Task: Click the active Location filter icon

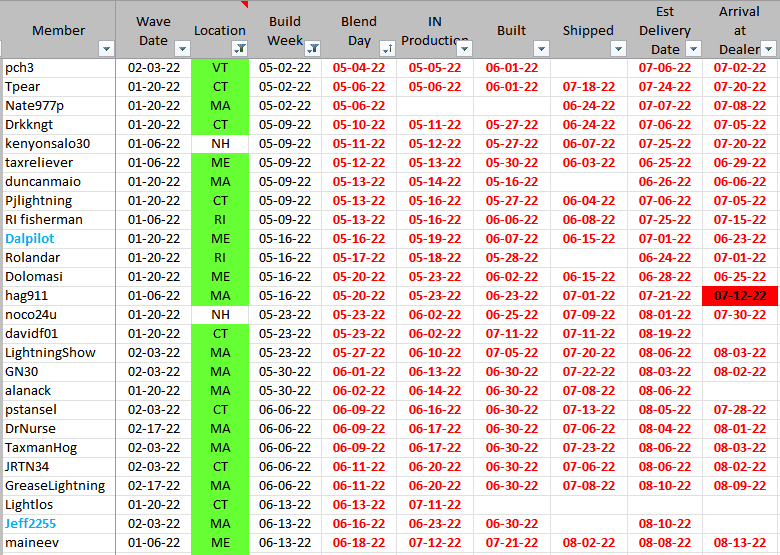Action: point(240,49)
